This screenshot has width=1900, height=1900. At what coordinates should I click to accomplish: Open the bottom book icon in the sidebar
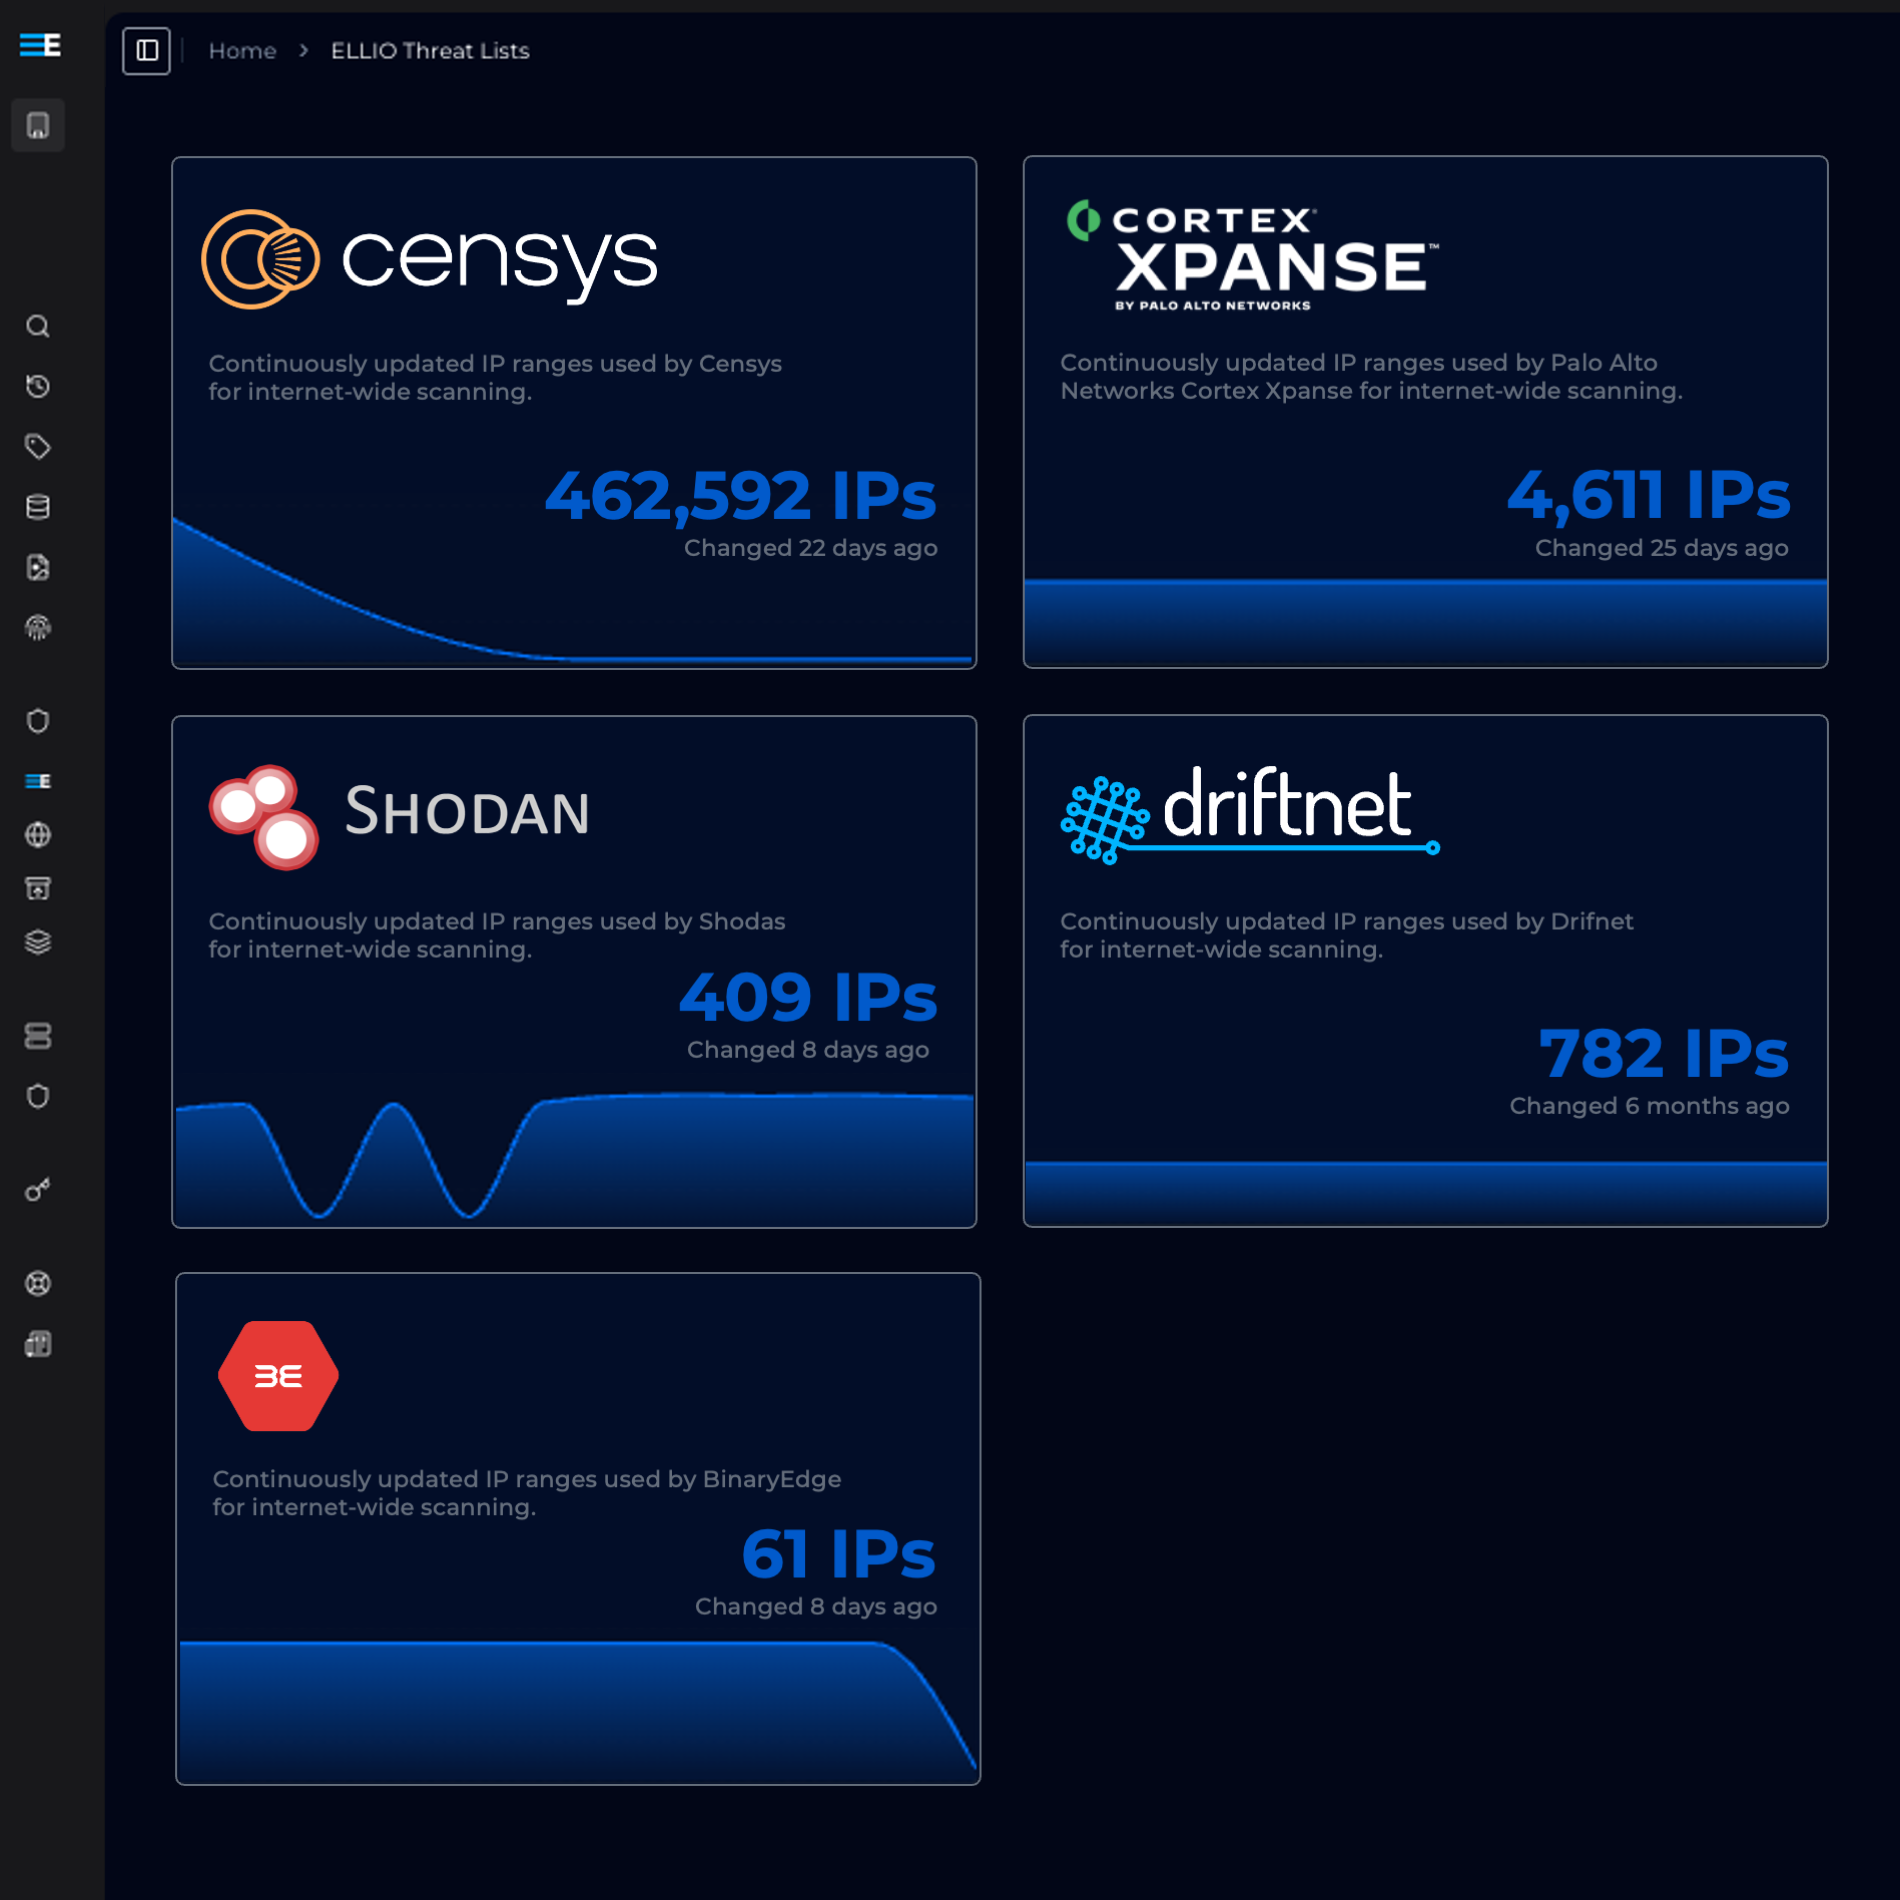coord(38,1344)
